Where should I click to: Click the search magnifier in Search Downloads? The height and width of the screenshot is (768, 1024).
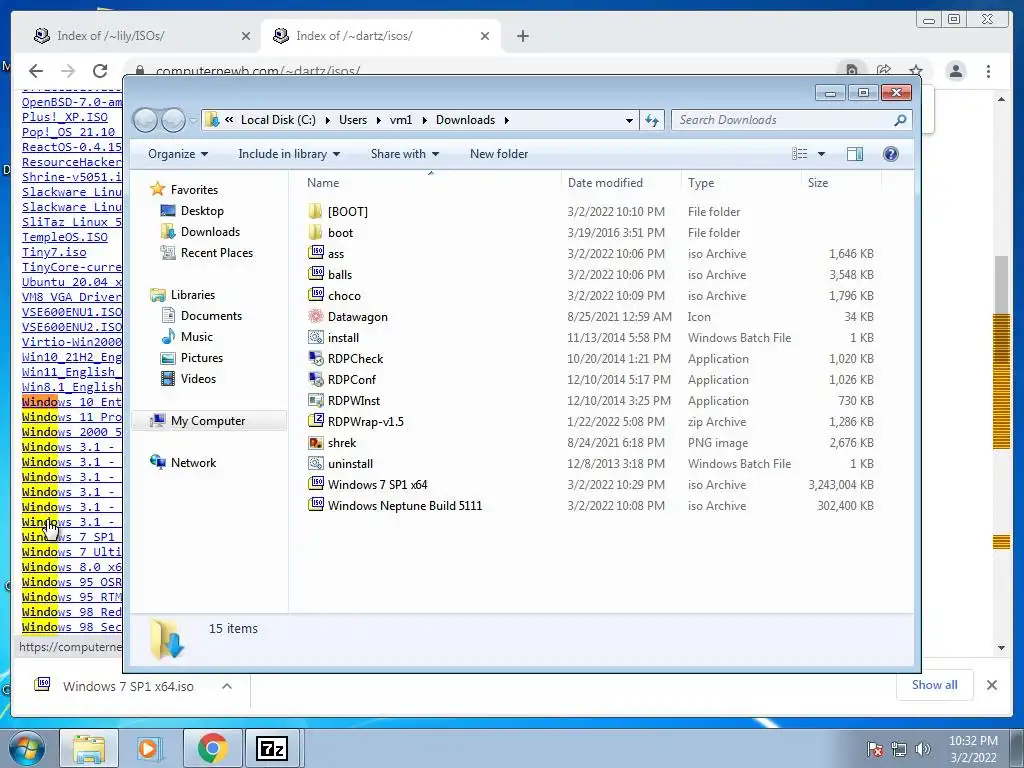(900, 120)
